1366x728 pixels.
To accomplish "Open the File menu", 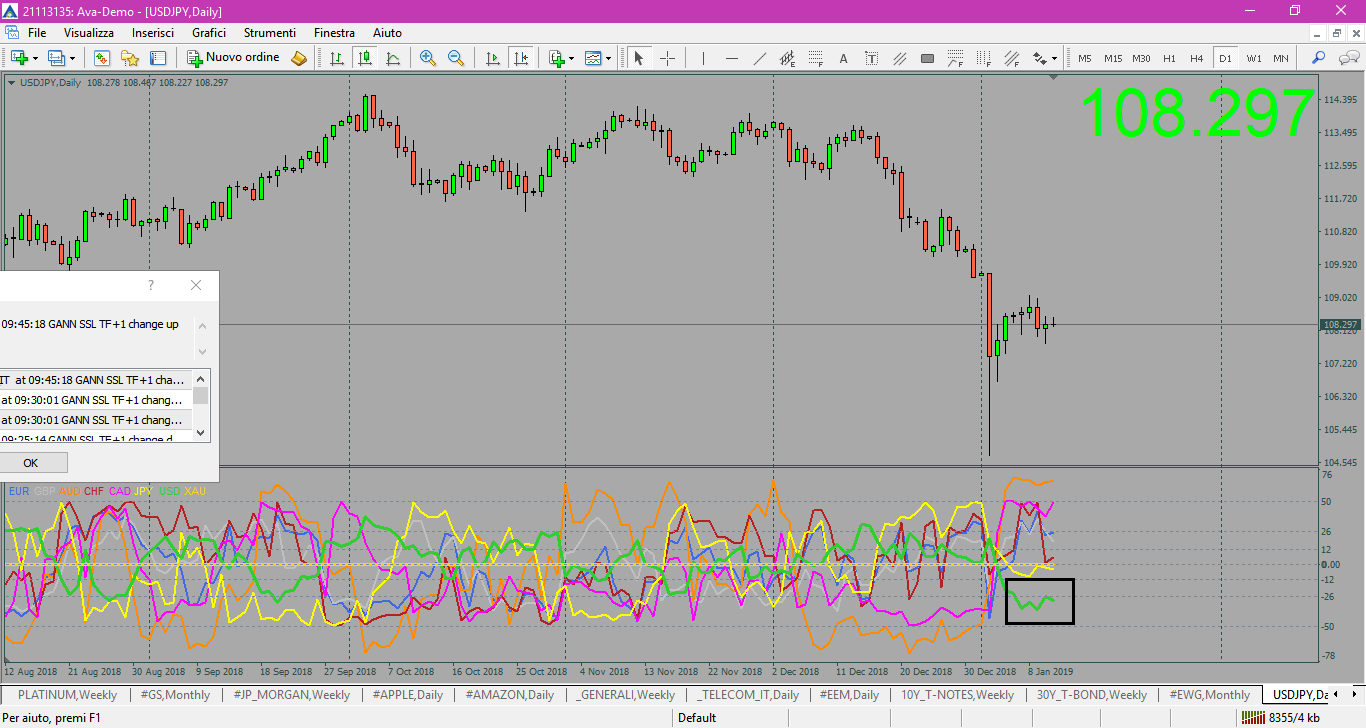I will point(37,33).
